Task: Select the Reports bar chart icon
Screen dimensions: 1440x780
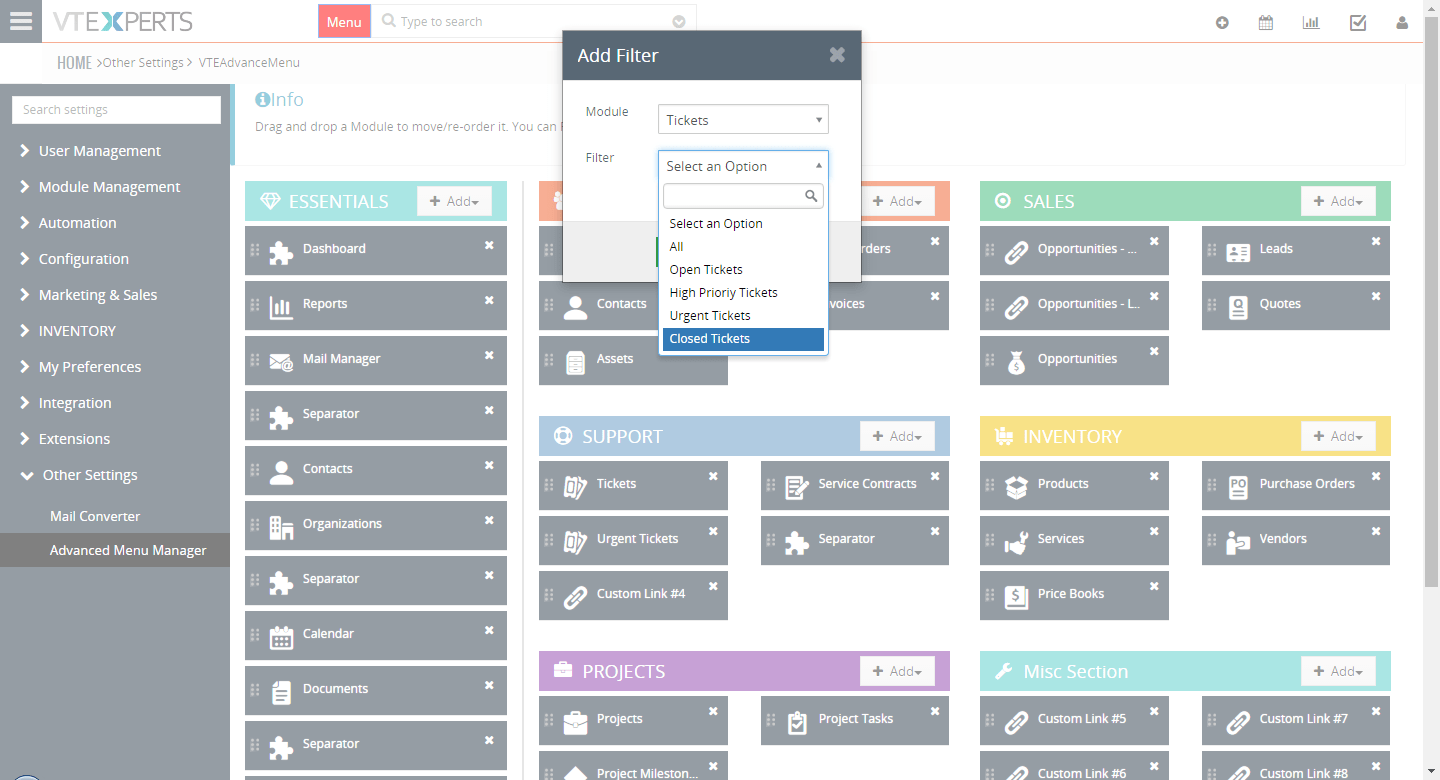Action: click(280, 305)
